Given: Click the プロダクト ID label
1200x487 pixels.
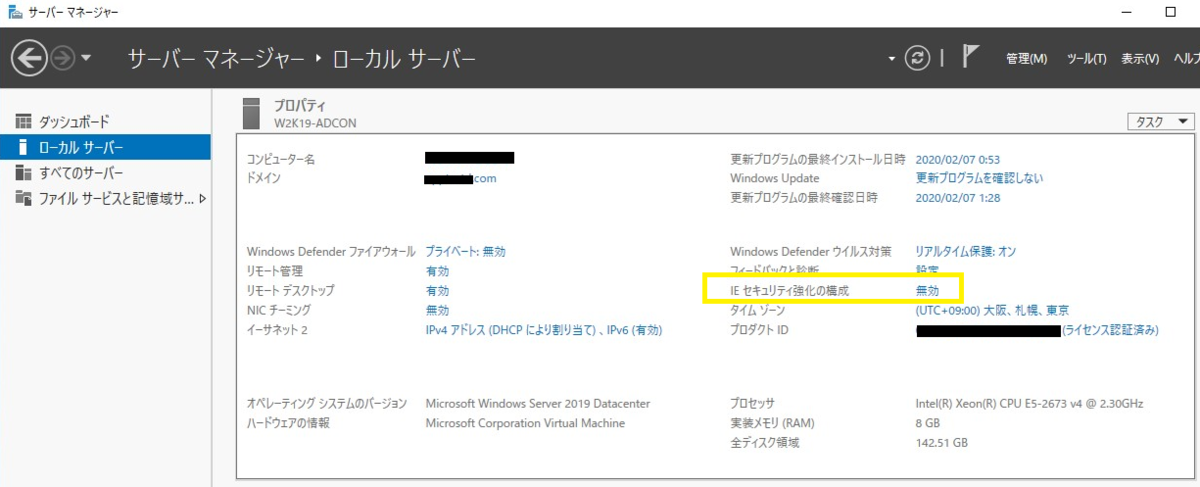Looking at the screenshot, I should point(760,330).
